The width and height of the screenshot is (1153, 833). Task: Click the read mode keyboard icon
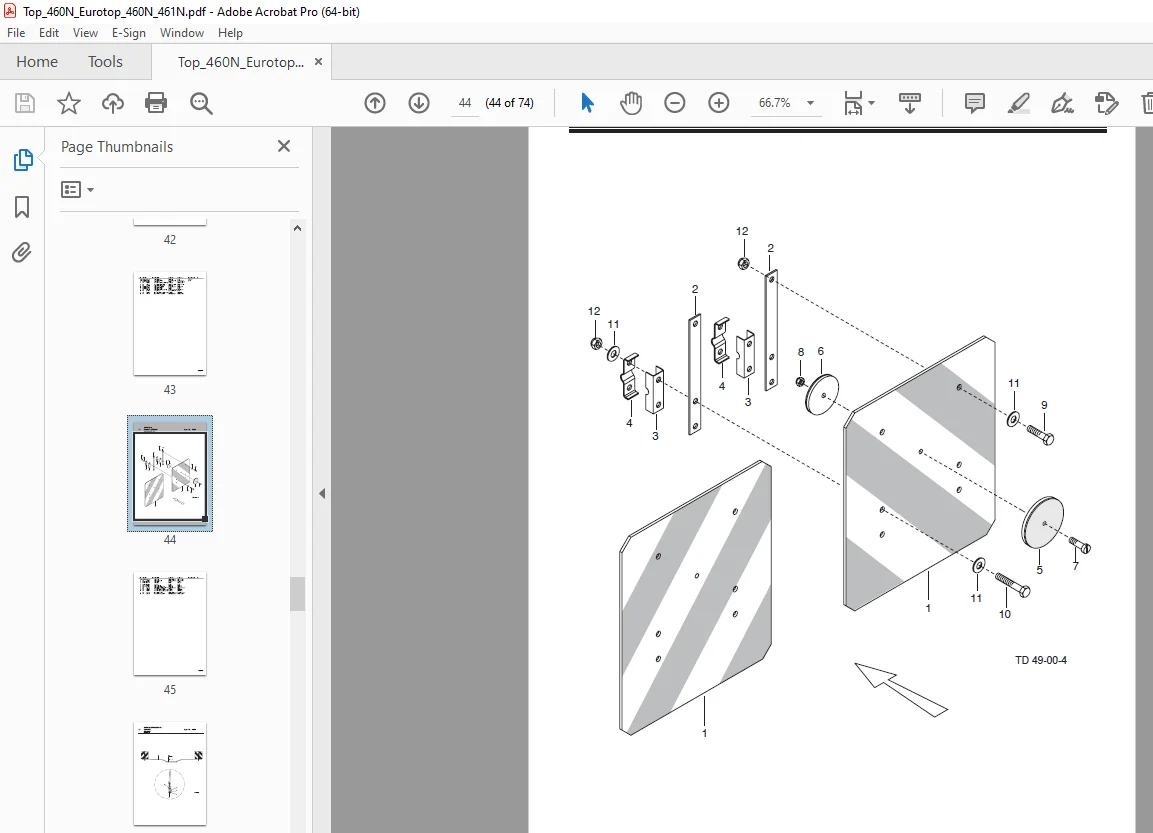[910, 103]
